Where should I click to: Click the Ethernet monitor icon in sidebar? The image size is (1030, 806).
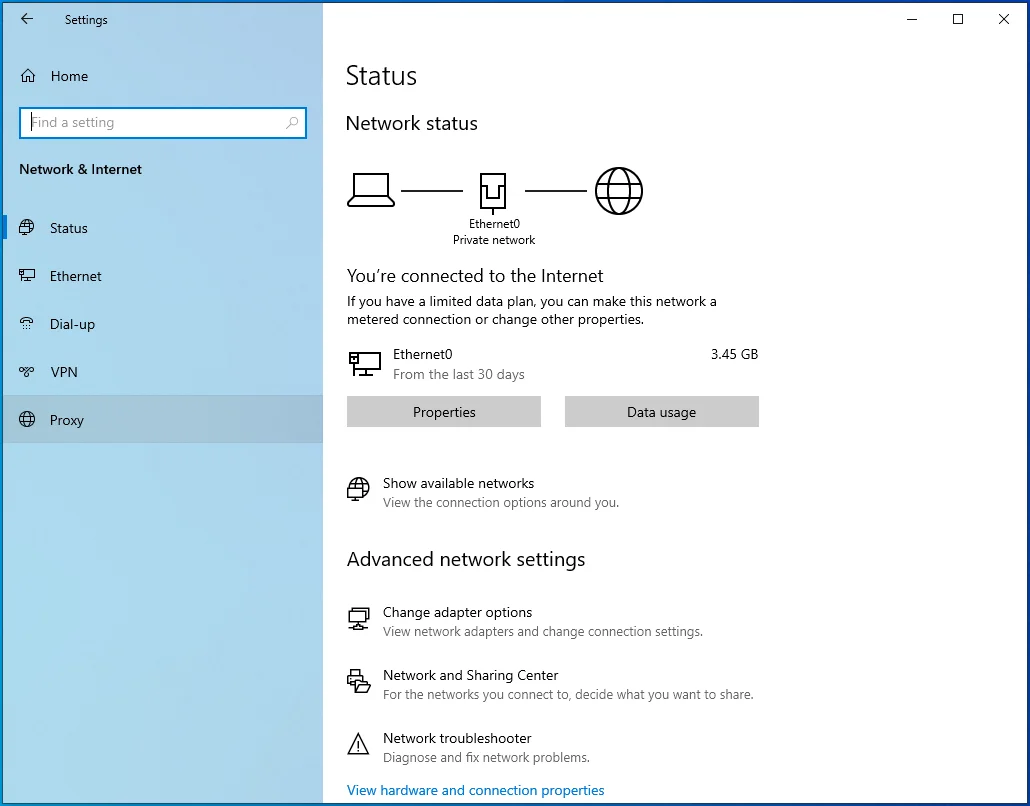point(27,276)
